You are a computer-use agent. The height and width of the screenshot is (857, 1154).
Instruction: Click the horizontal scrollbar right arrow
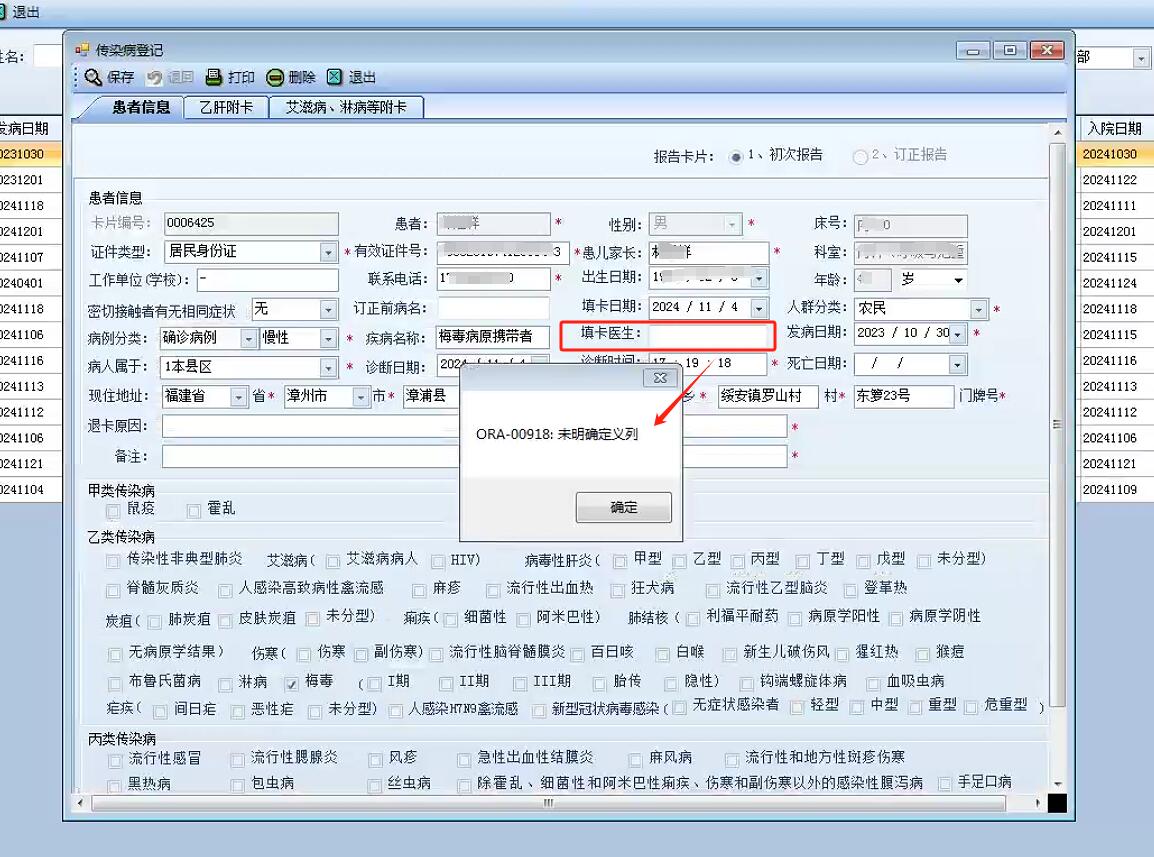(1038, 803)
